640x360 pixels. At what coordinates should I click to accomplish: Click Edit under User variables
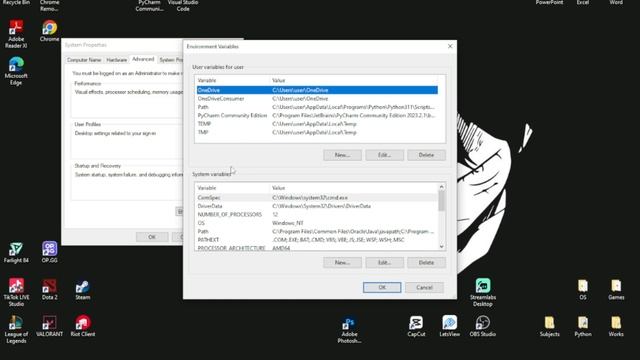(384, 155)
